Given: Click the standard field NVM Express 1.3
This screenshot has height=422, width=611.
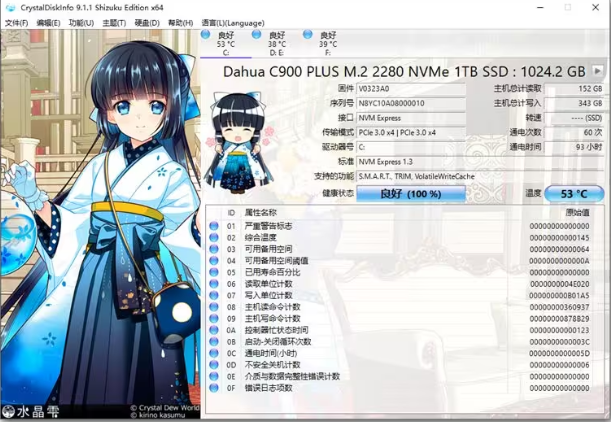Looking at the screenshot, I should pyautogui.click(x=480, y=162).
